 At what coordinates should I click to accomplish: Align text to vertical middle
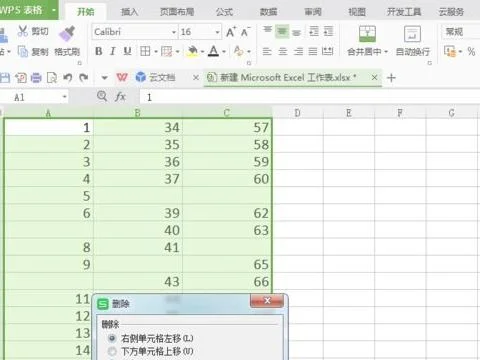[282, 31]
